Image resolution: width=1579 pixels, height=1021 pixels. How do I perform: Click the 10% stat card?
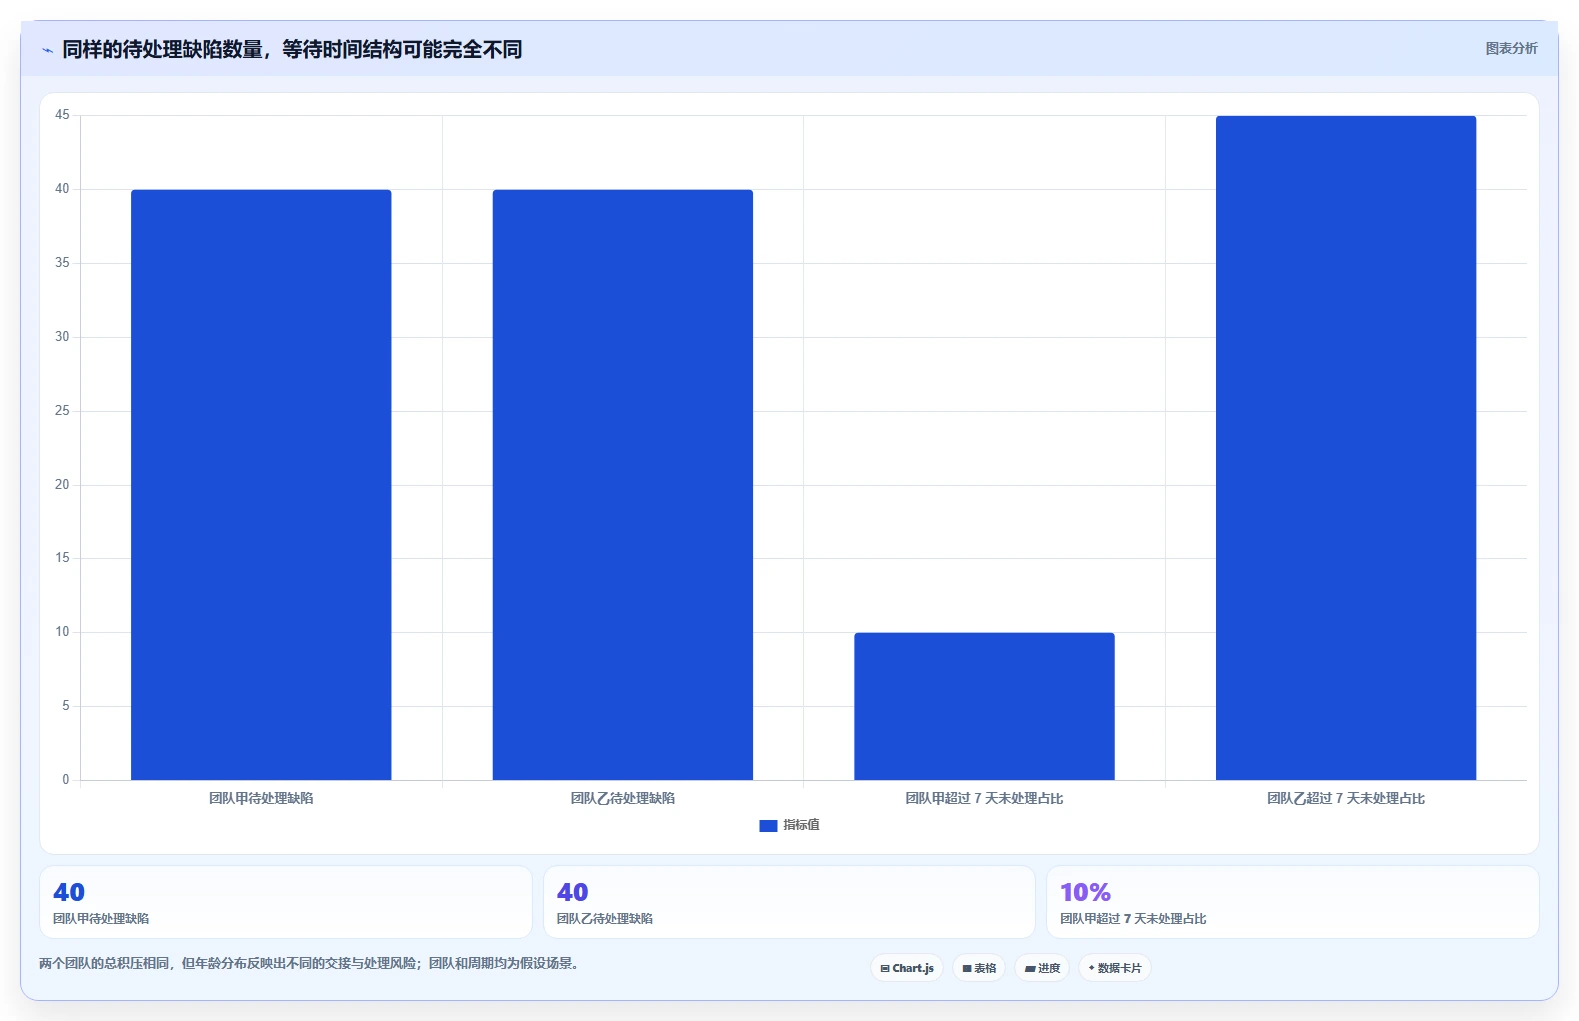click(1293, 902)
